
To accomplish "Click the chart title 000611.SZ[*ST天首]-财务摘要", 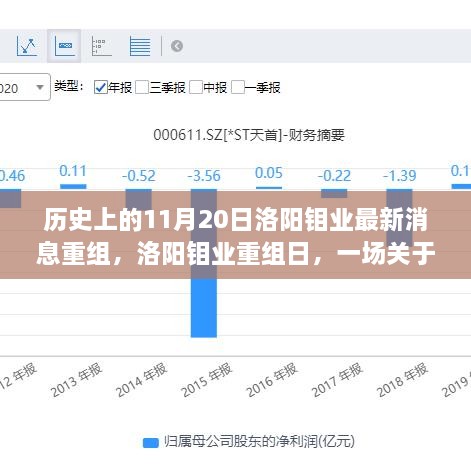I will tap(249, 135).
